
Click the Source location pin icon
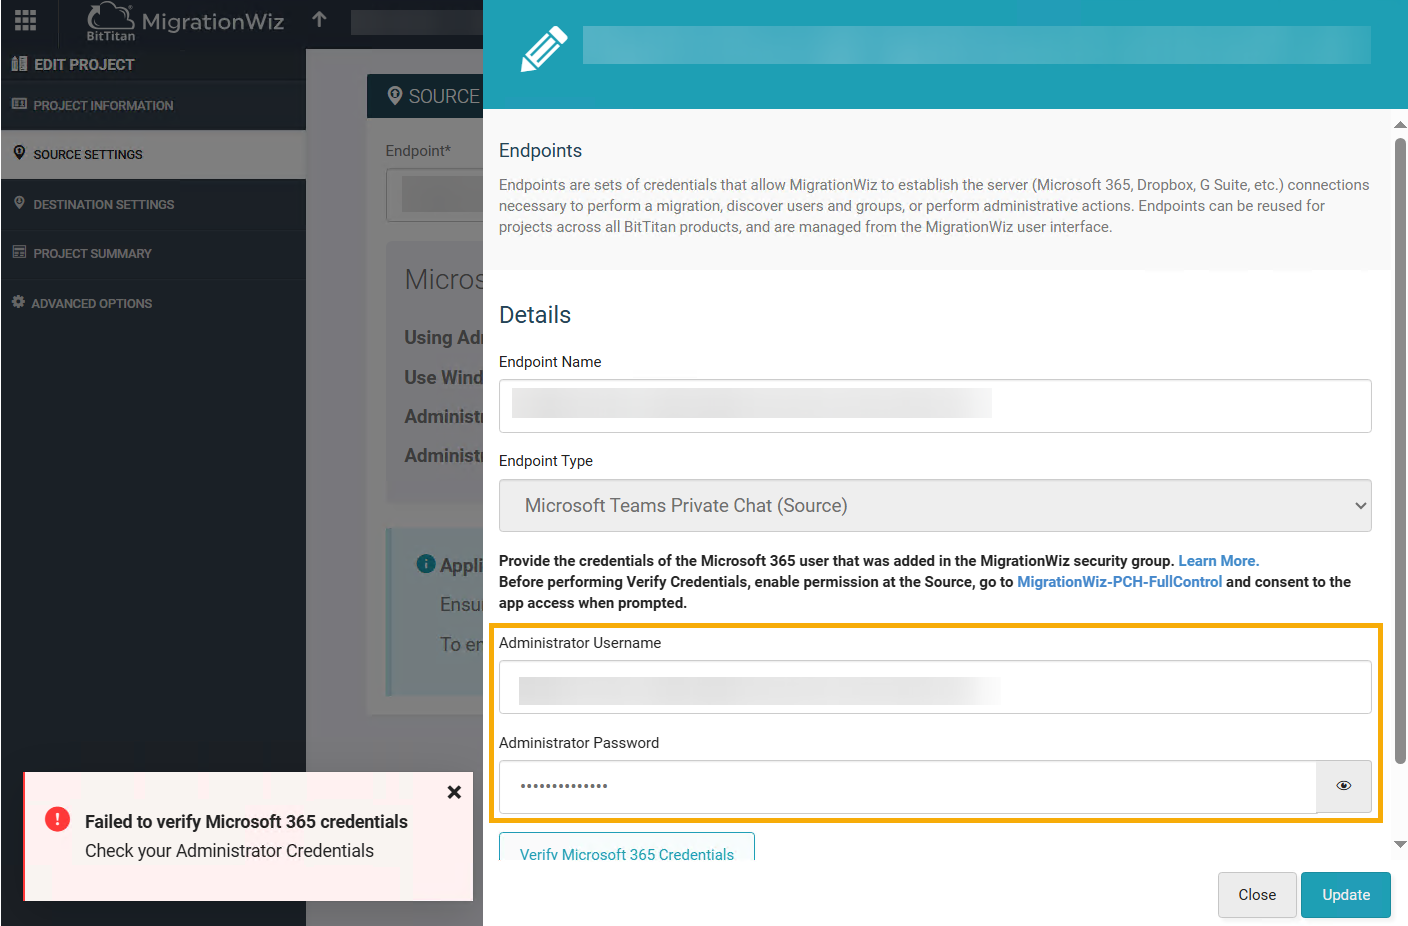coord(395,96)
